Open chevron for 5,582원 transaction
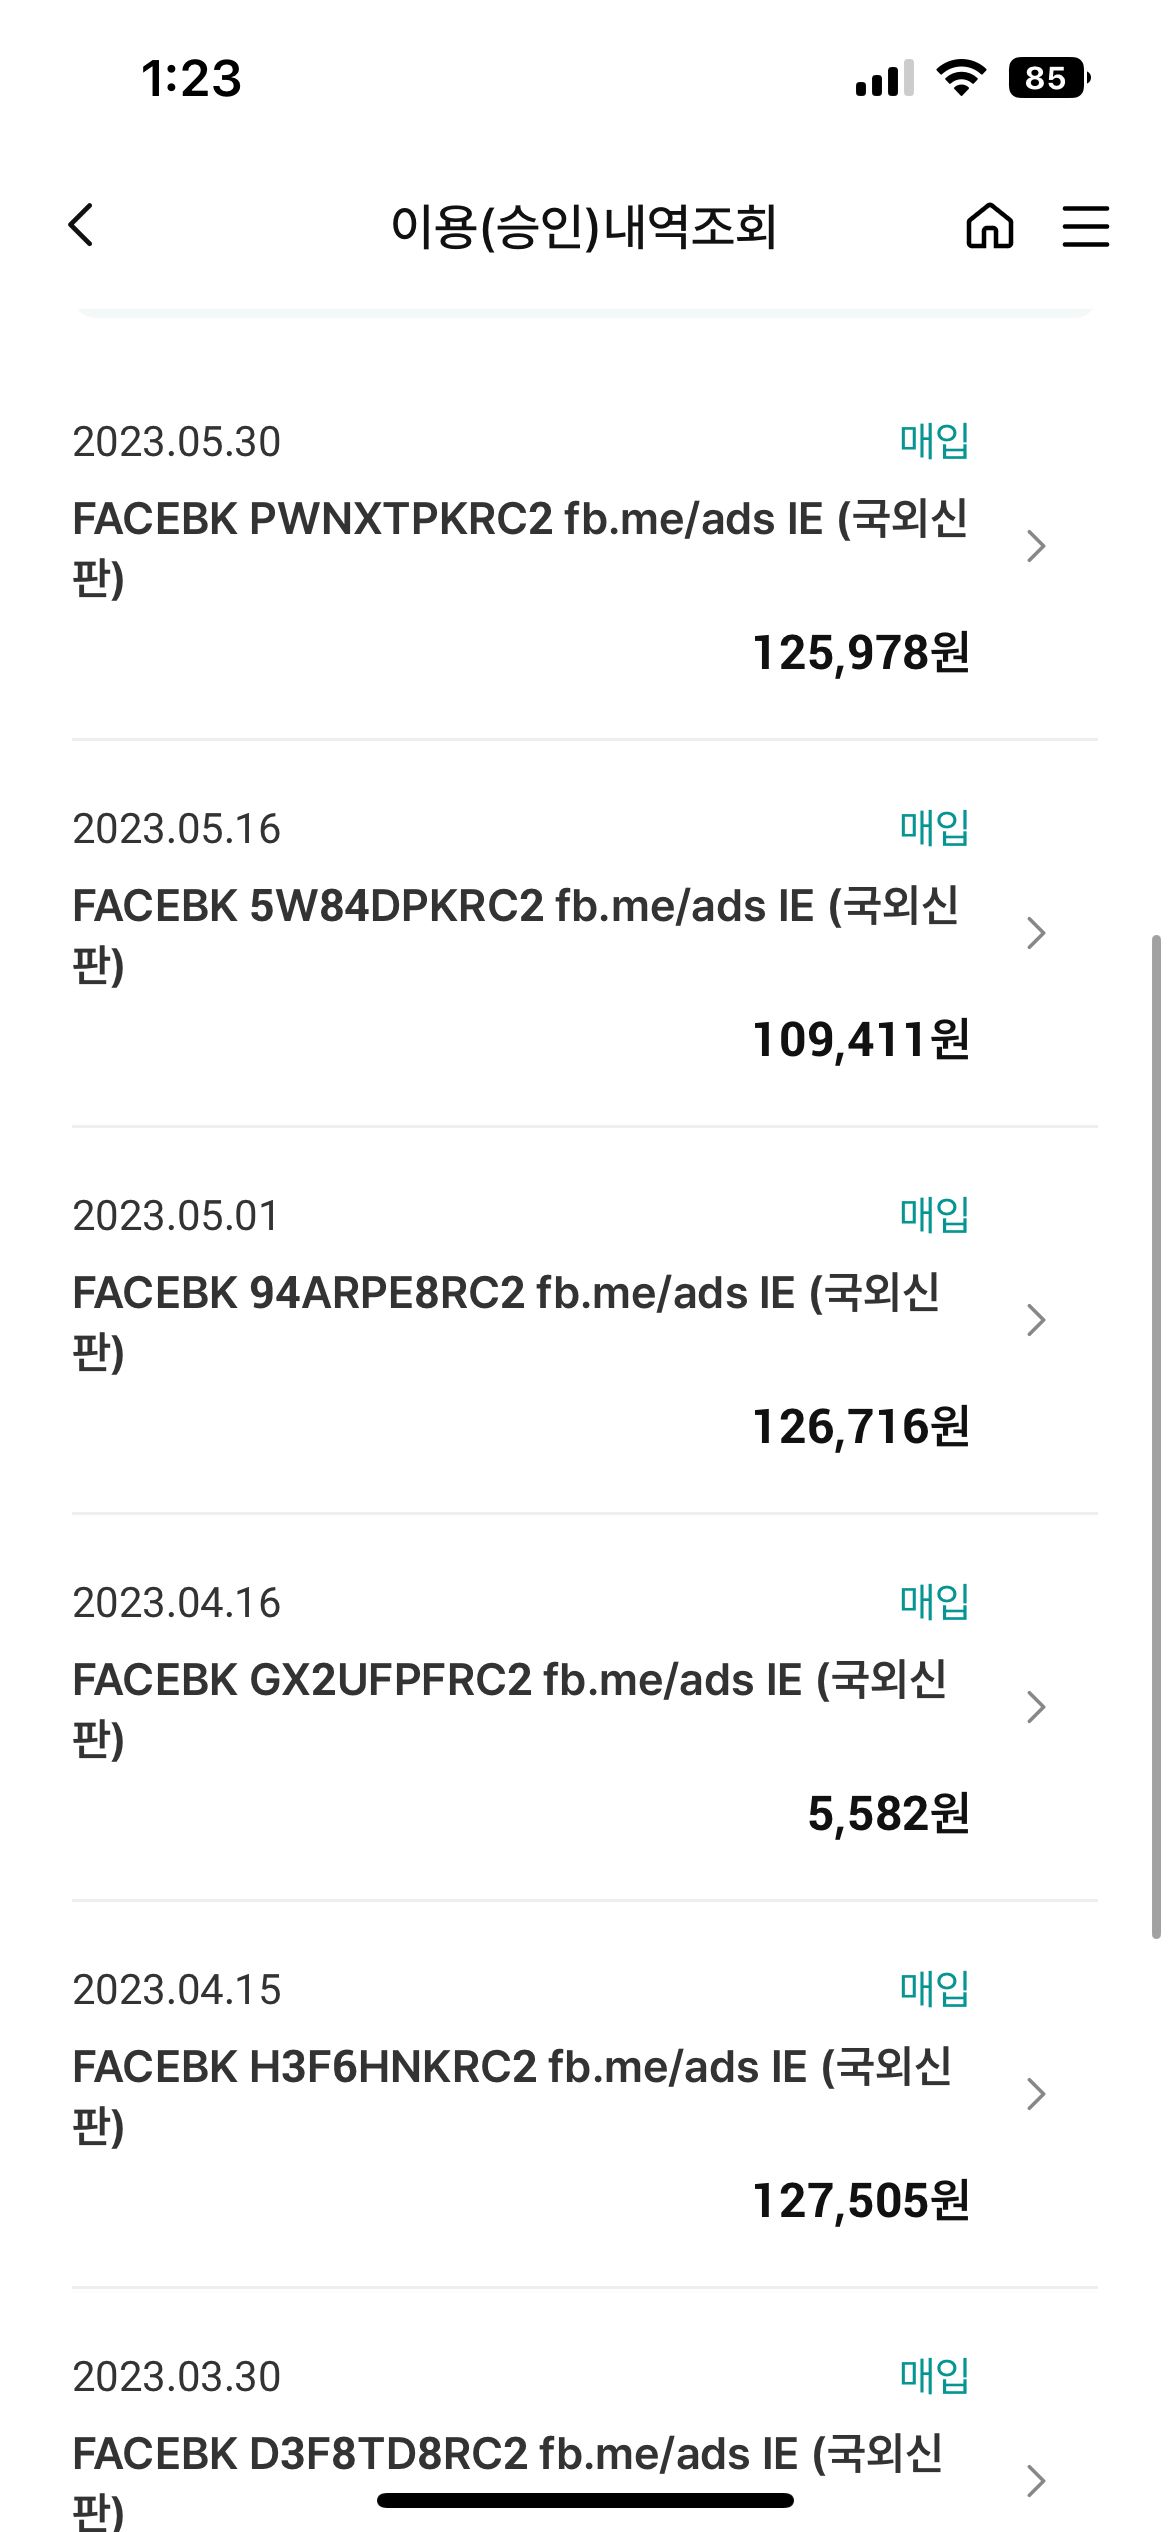1170x2532 pixels. pyautogui.click(x=1036, y=1707)
